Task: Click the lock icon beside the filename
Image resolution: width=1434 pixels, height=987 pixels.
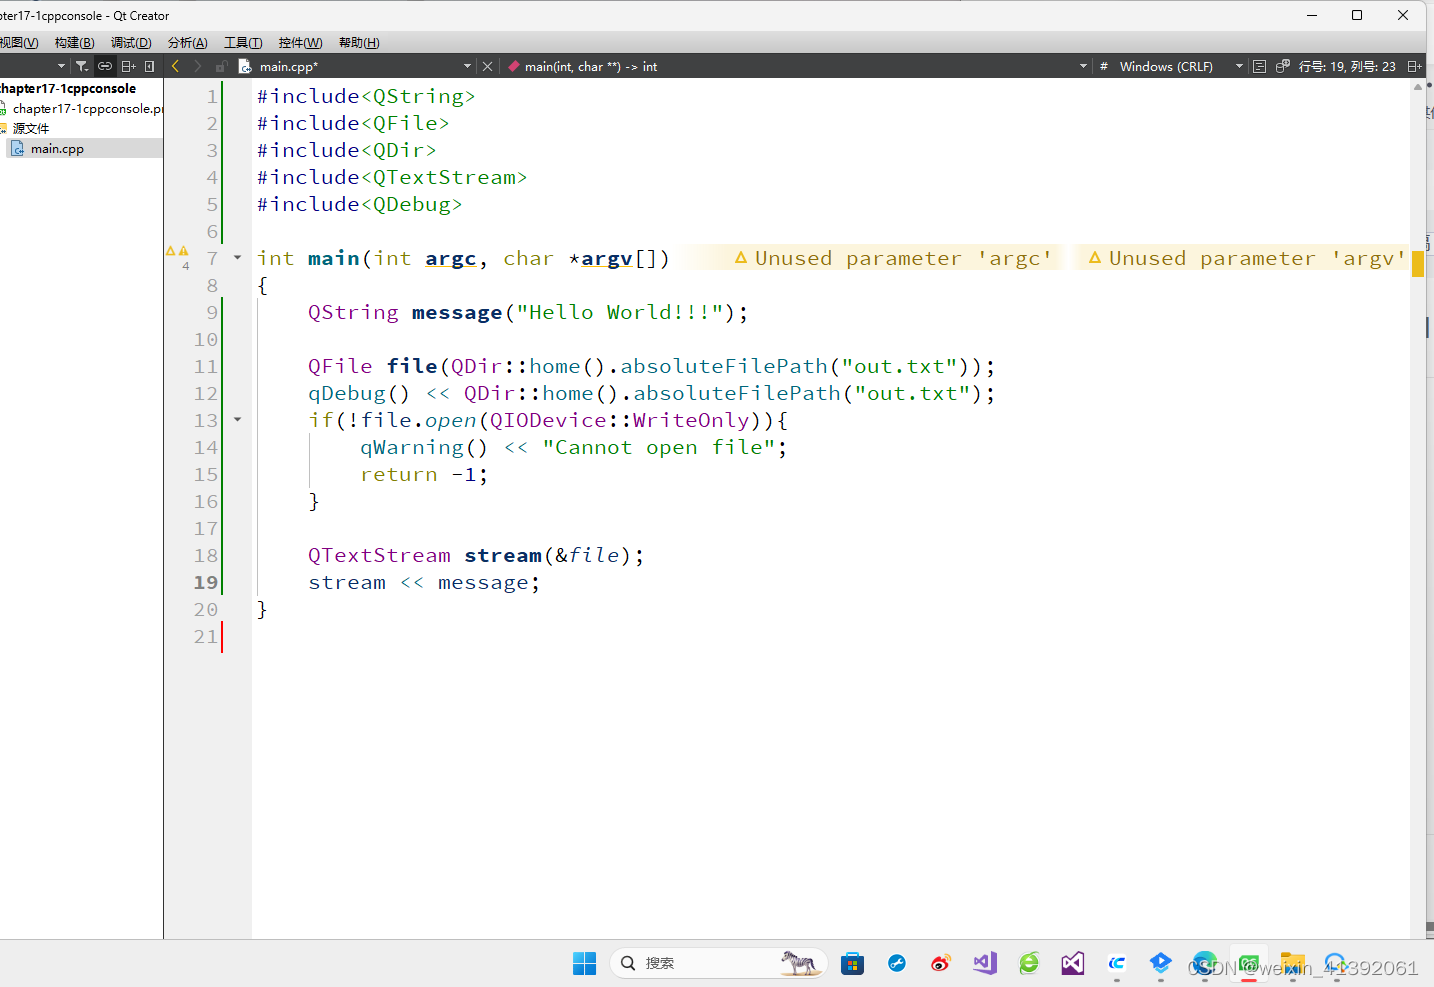Action: pos(221,66)
